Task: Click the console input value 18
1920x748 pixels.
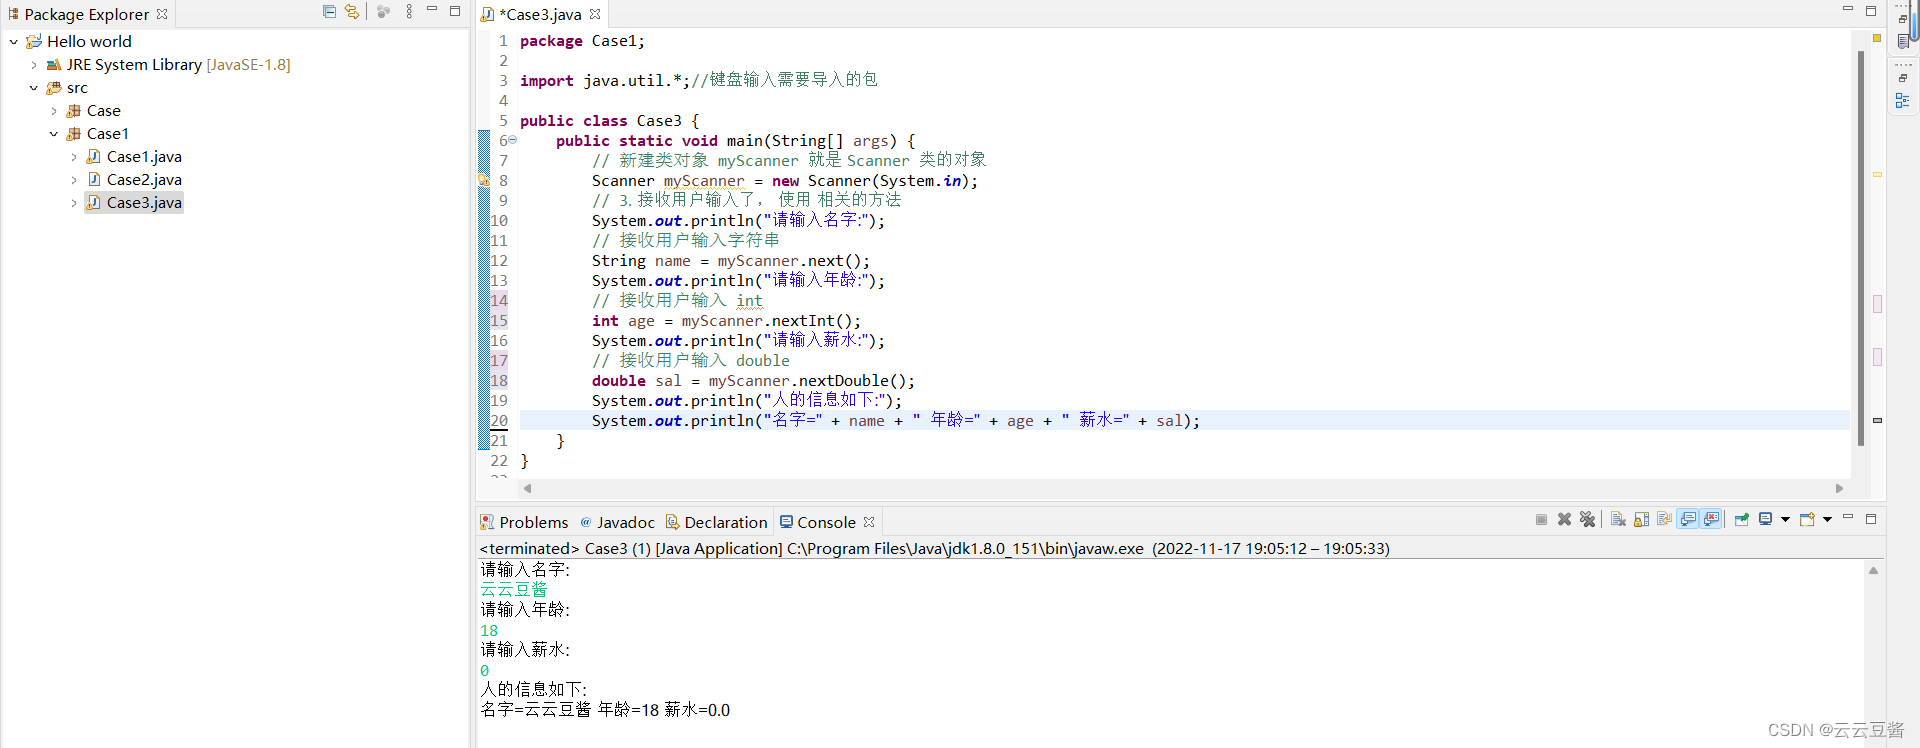Action: tap(489, 631)
